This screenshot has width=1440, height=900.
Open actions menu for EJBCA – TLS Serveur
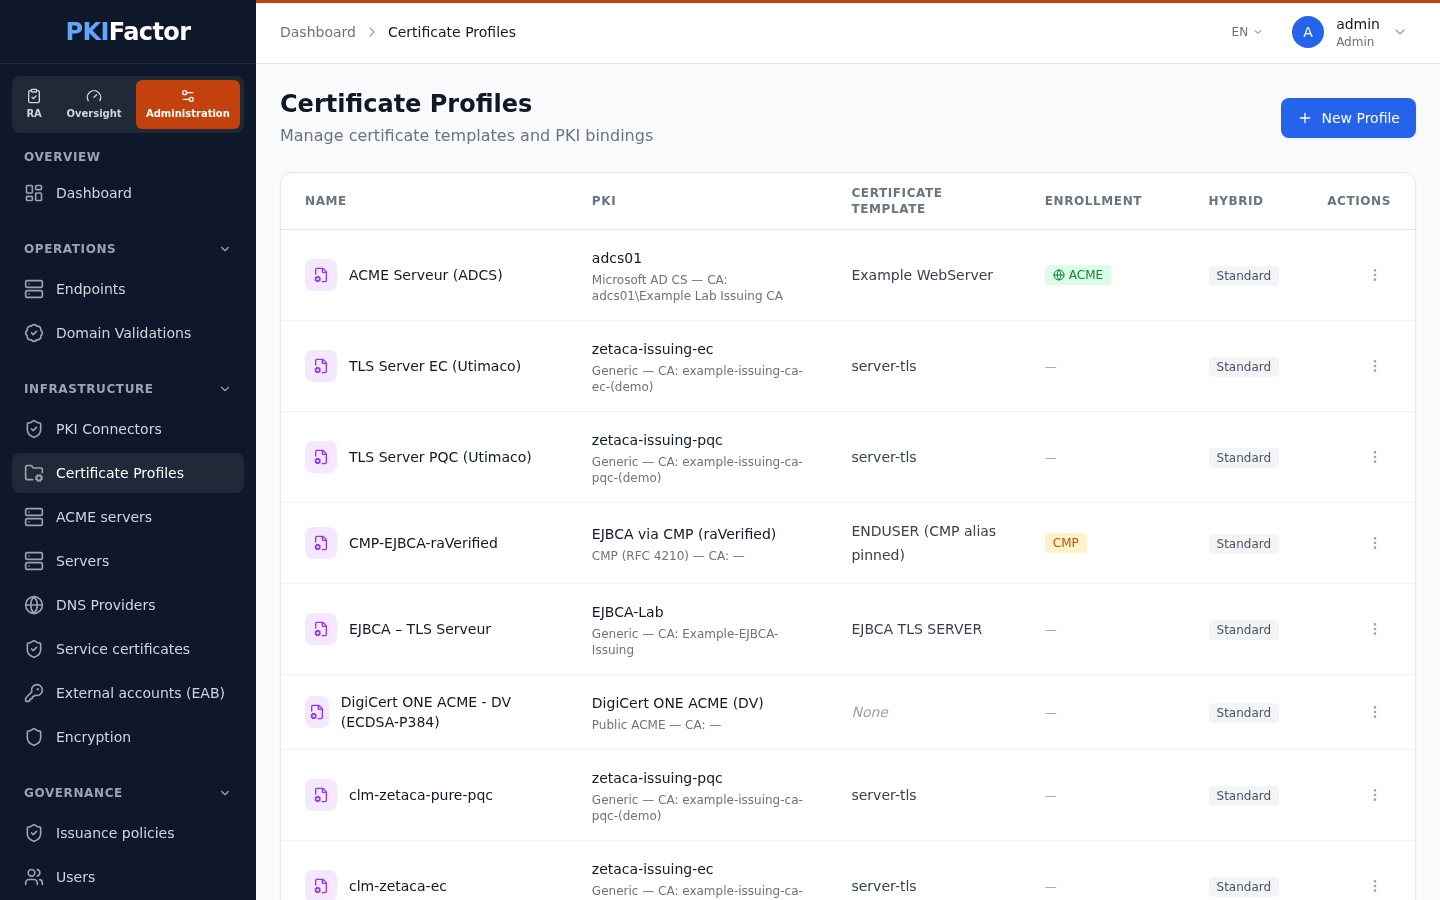(1375, 629)
